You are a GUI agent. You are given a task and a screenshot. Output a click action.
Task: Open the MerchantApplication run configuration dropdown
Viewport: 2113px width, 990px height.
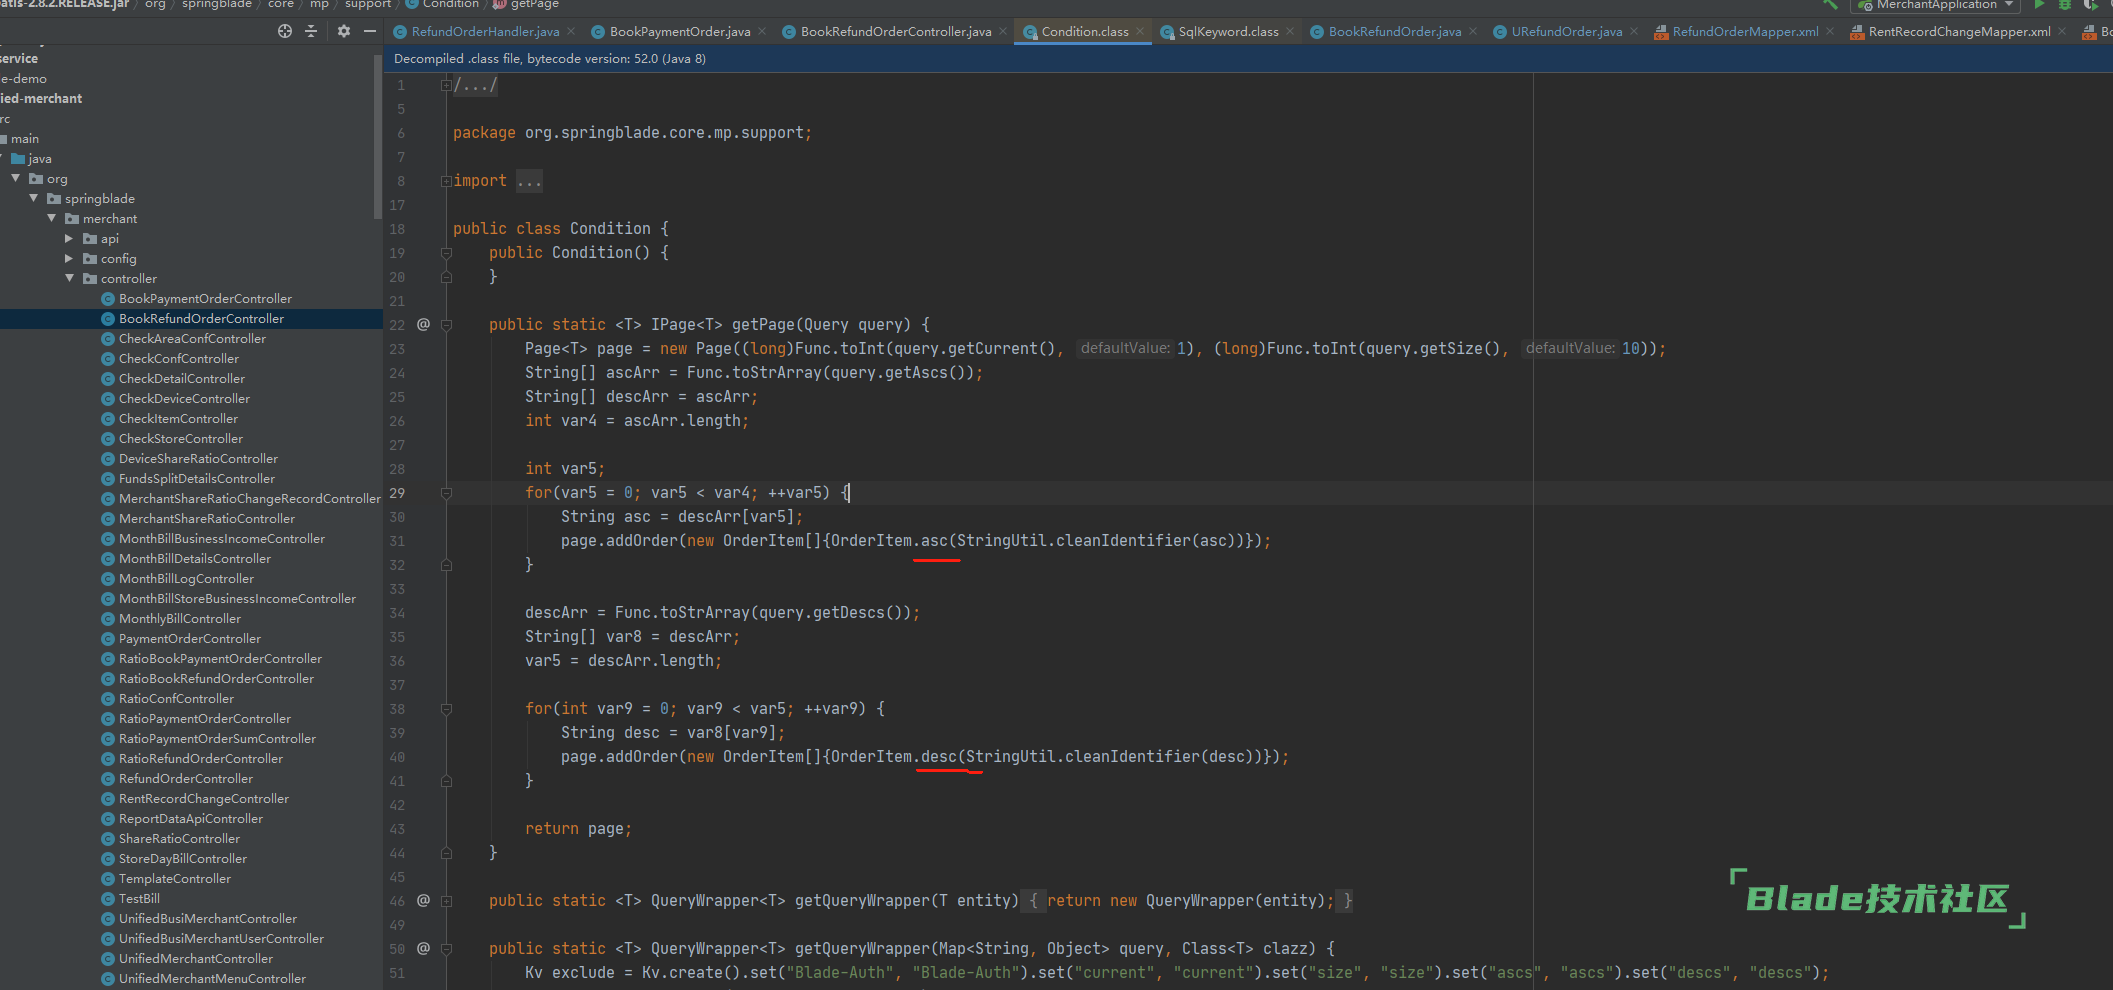pyautogui.click(x=1935, y=5)
